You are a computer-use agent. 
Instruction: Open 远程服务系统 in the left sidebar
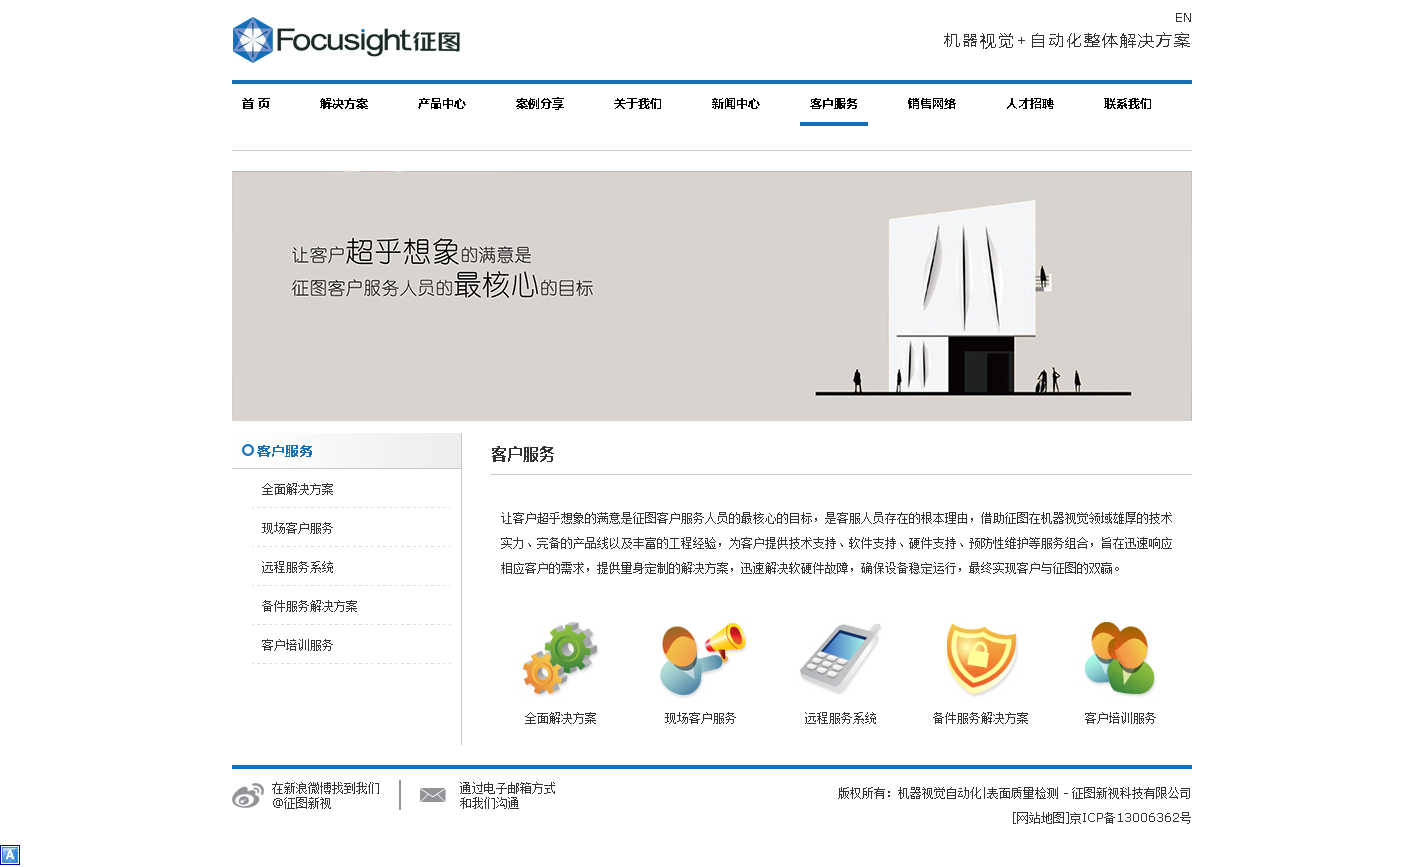298,567
